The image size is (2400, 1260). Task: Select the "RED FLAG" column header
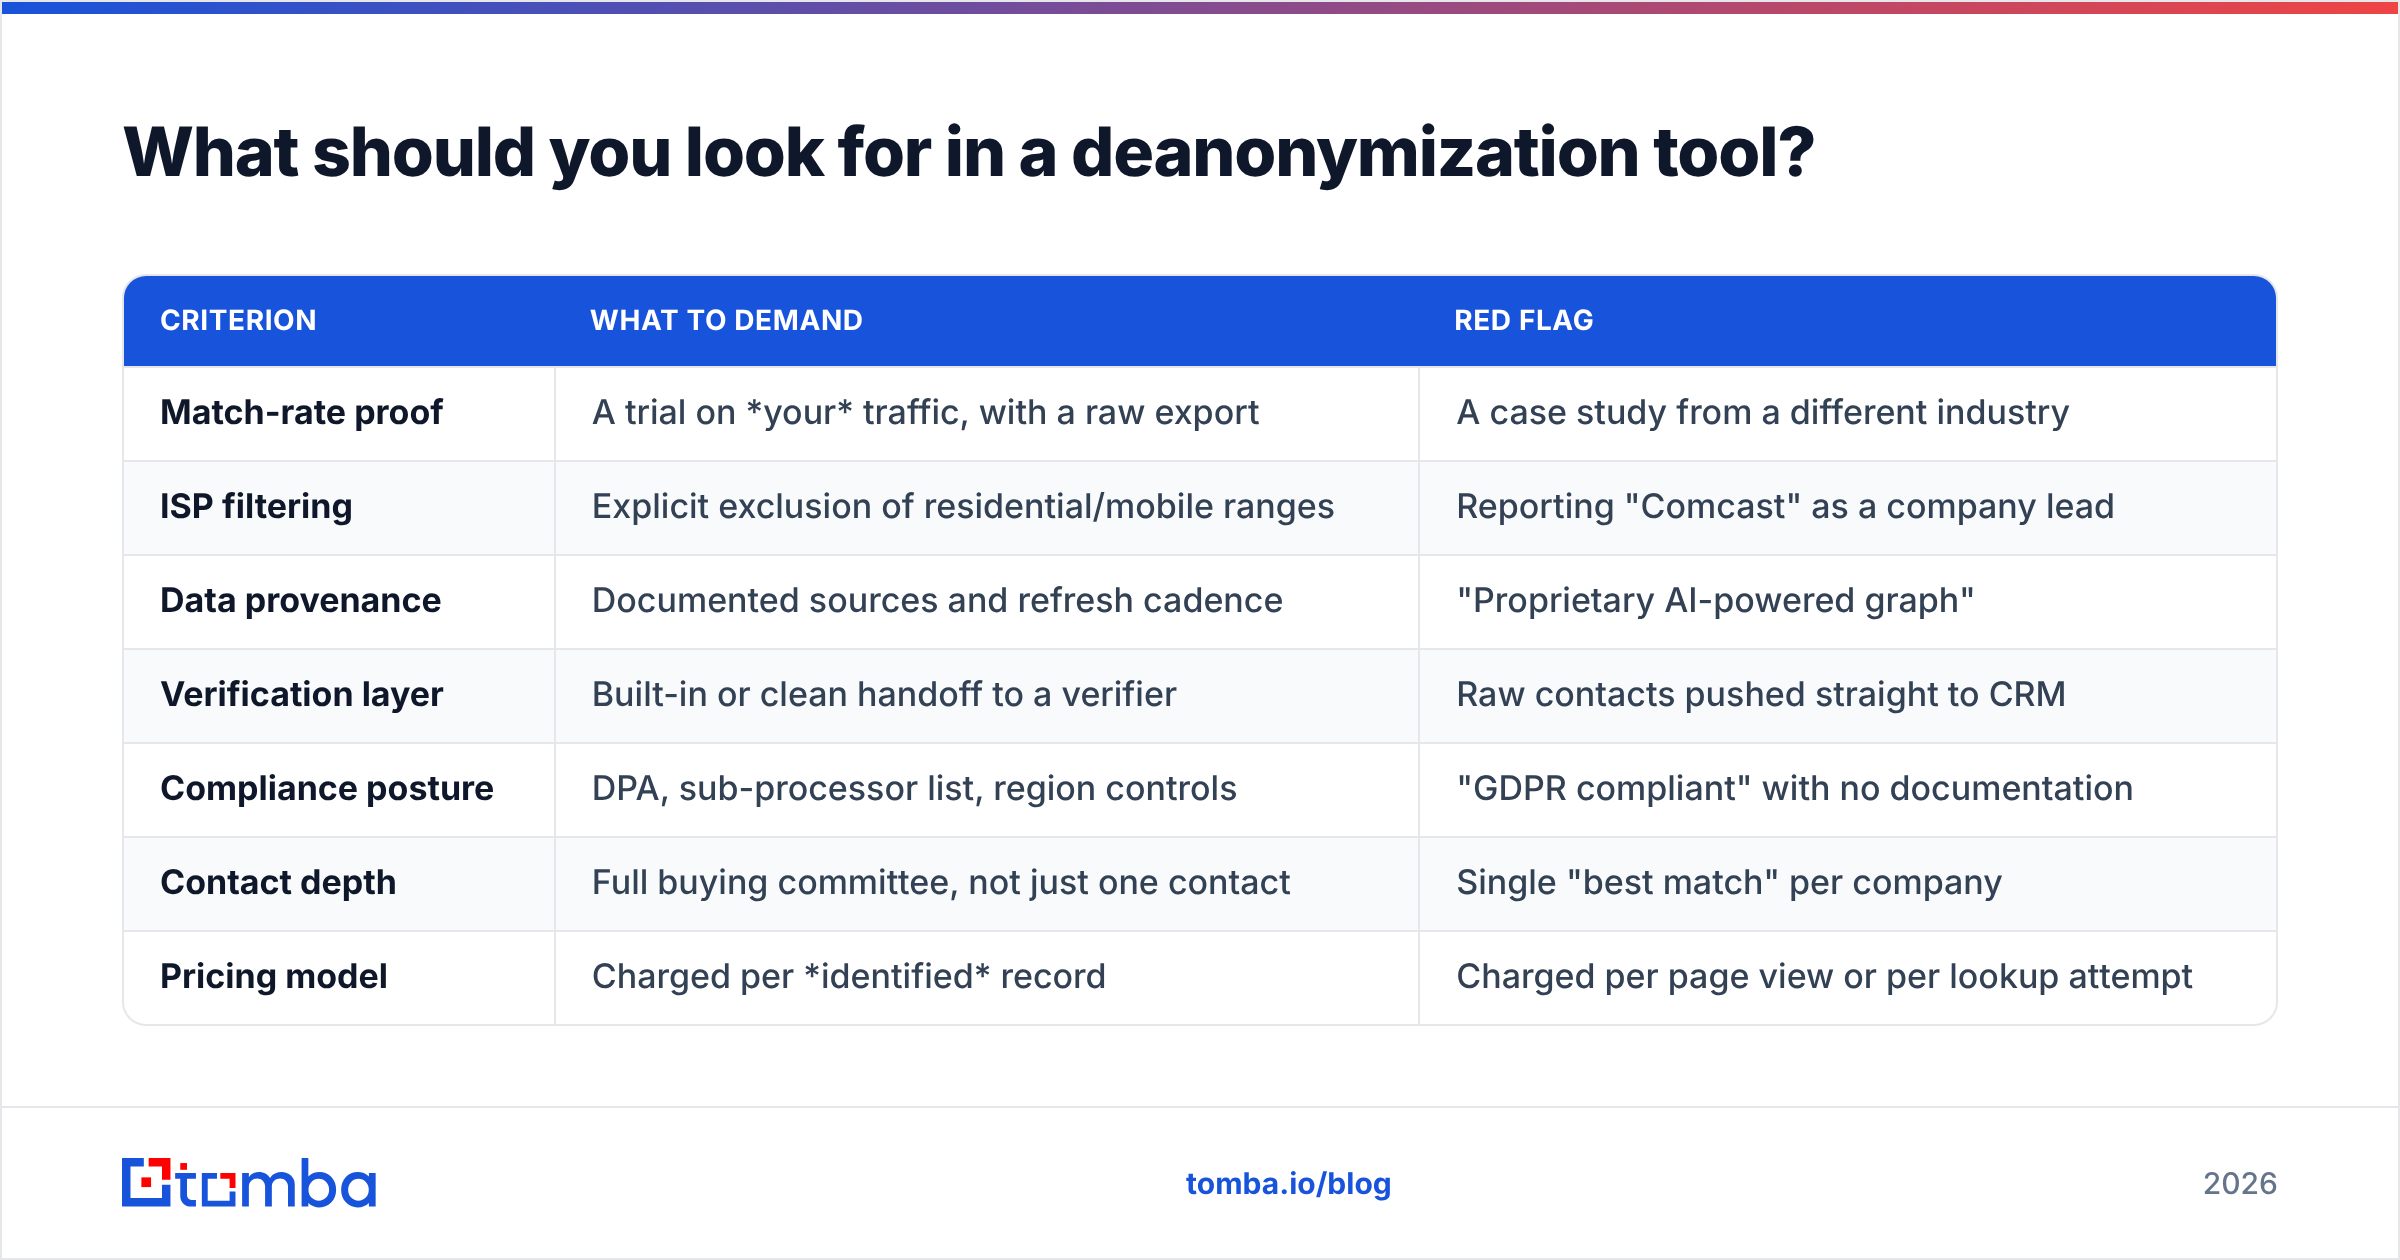tap(1523, 320)
